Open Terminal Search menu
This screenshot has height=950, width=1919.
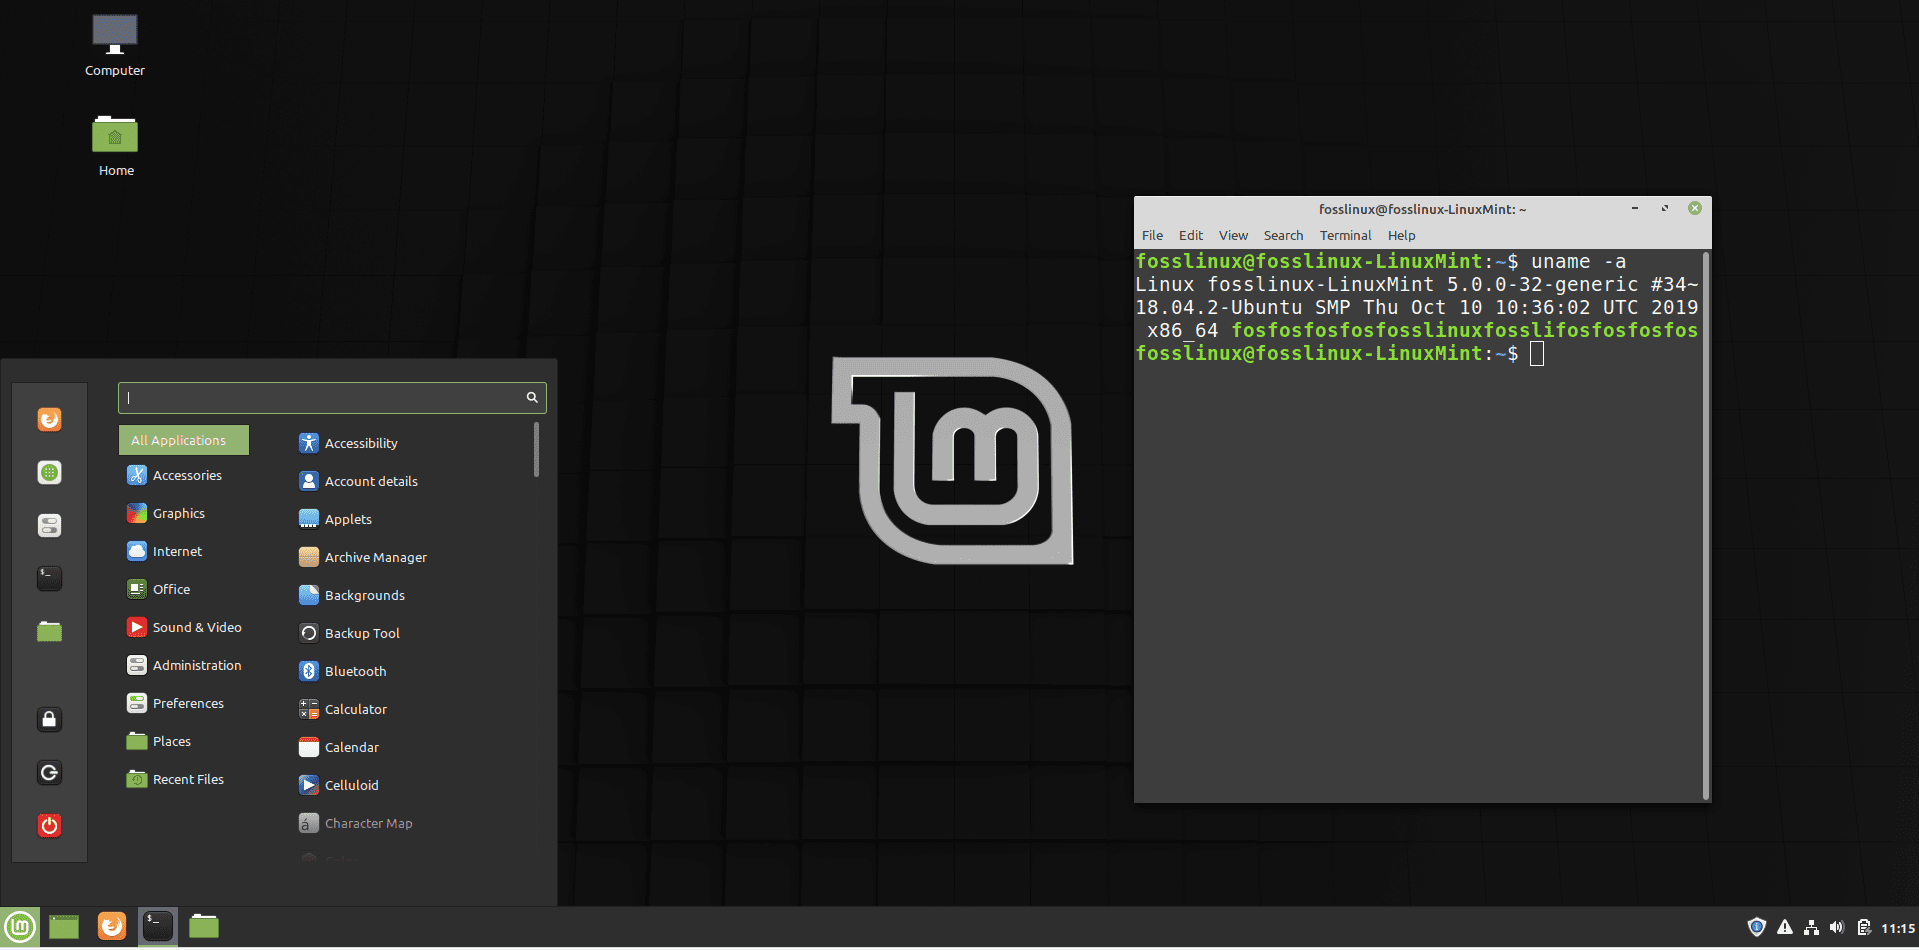tap(1283, 236)
